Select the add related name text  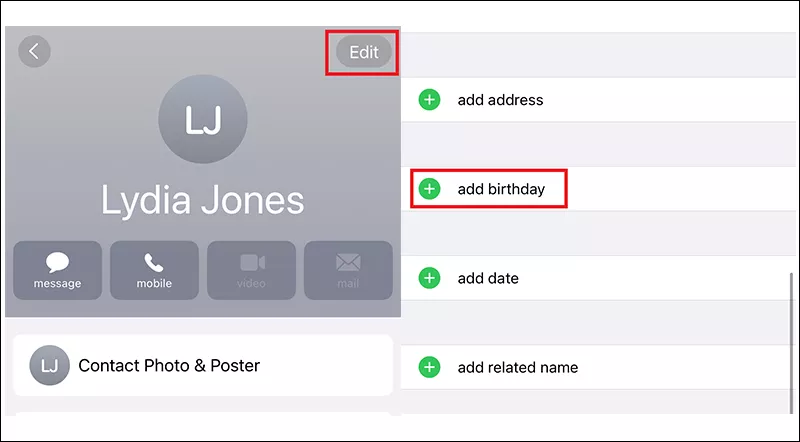click(518, 367)
